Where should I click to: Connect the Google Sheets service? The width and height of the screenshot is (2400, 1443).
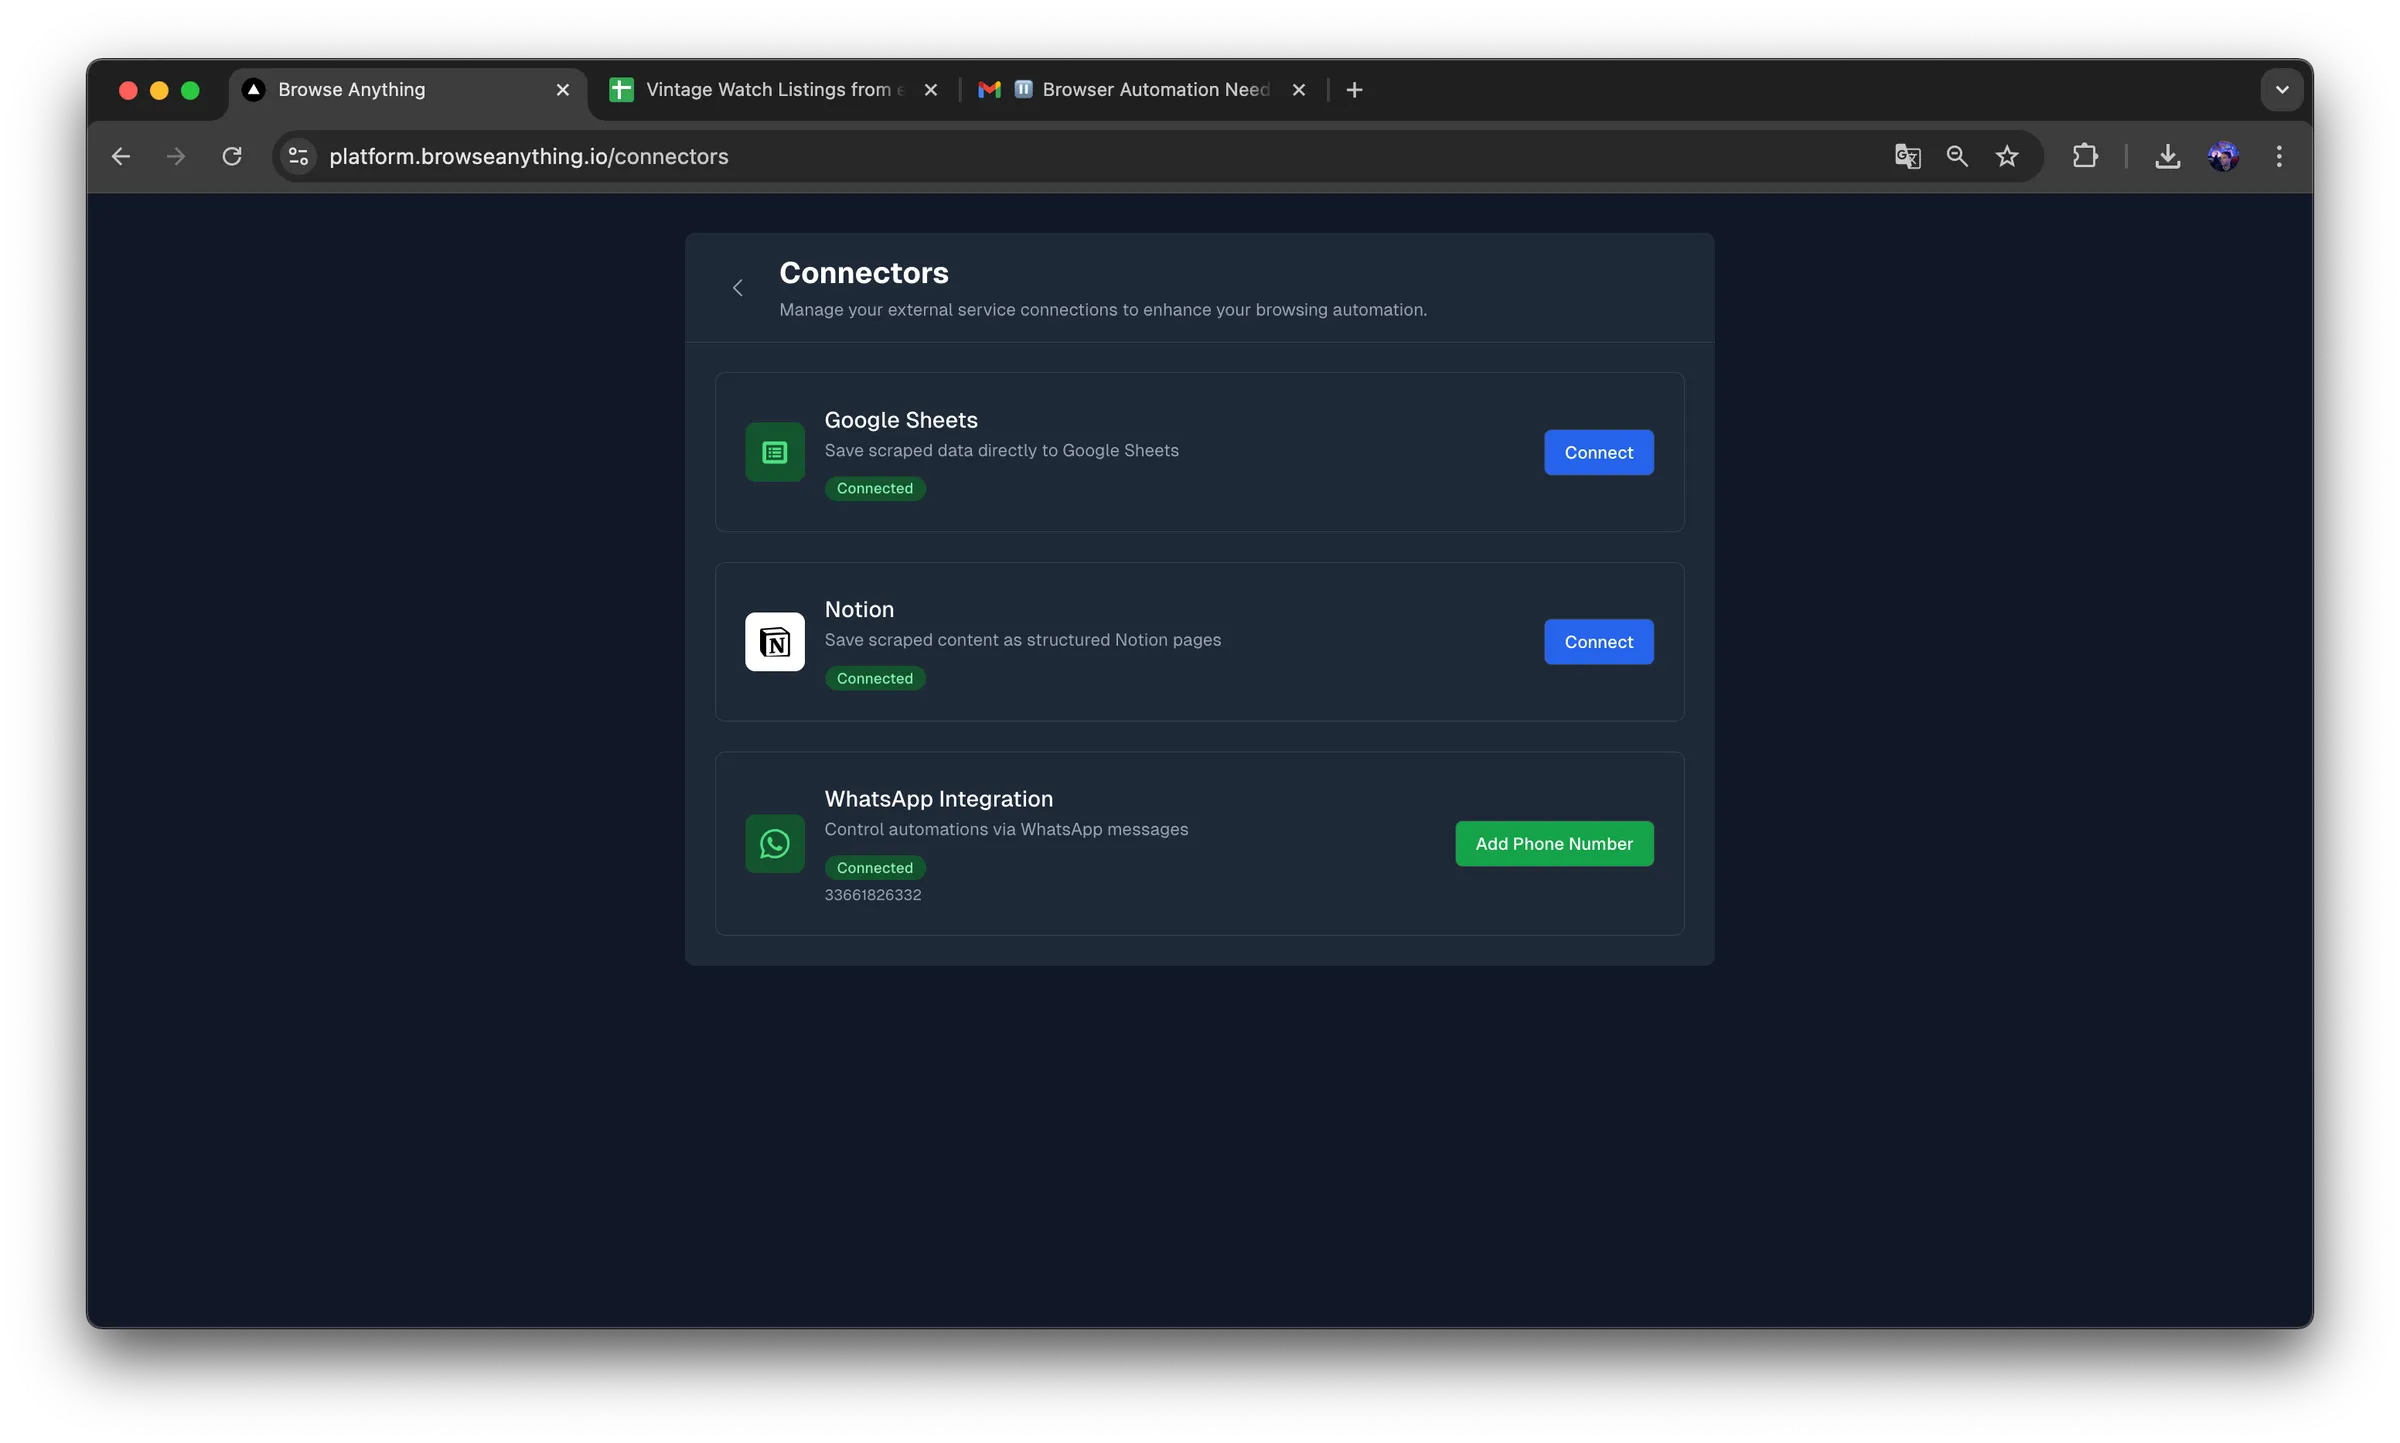[1598, 452]
